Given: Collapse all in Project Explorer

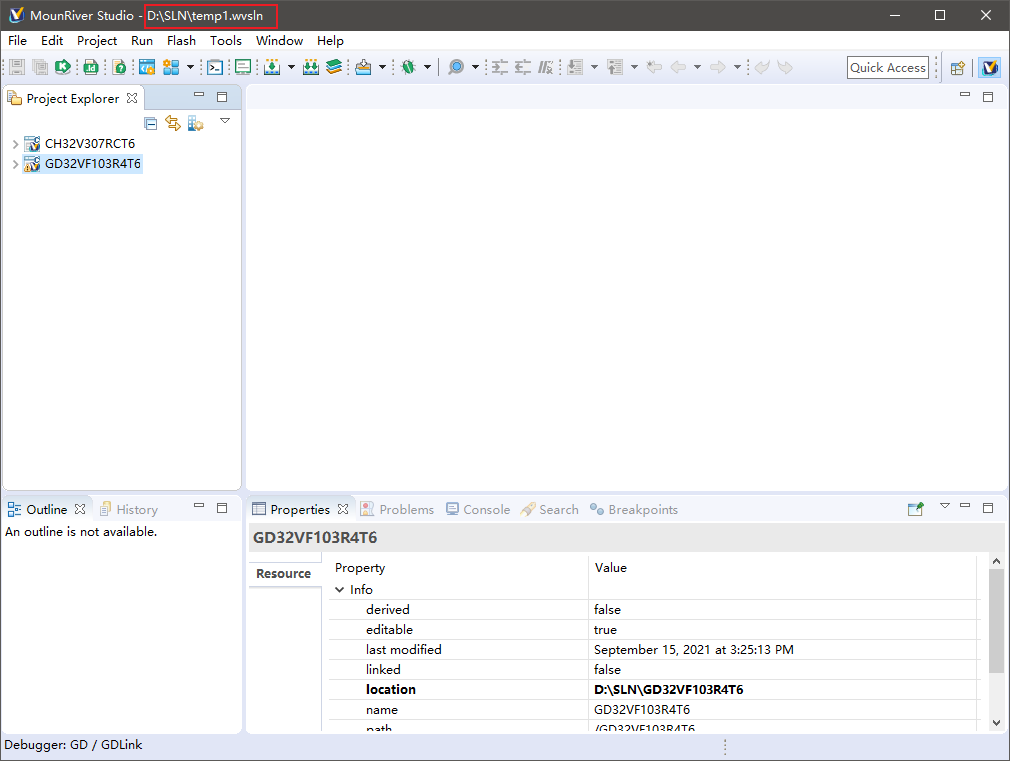Looking at the screenshot, I should [x=151, y=123].
